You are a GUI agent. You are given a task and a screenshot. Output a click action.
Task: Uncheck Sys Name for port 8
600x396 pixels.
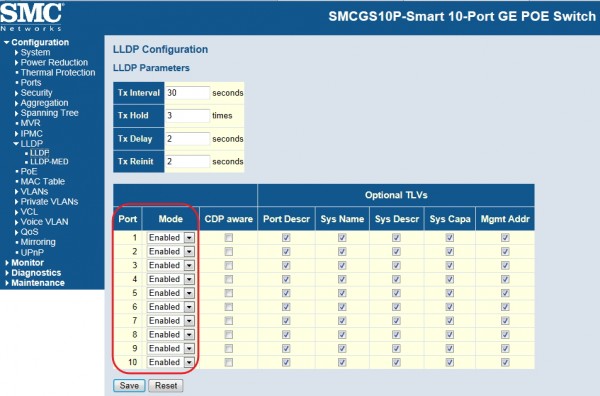342,334
